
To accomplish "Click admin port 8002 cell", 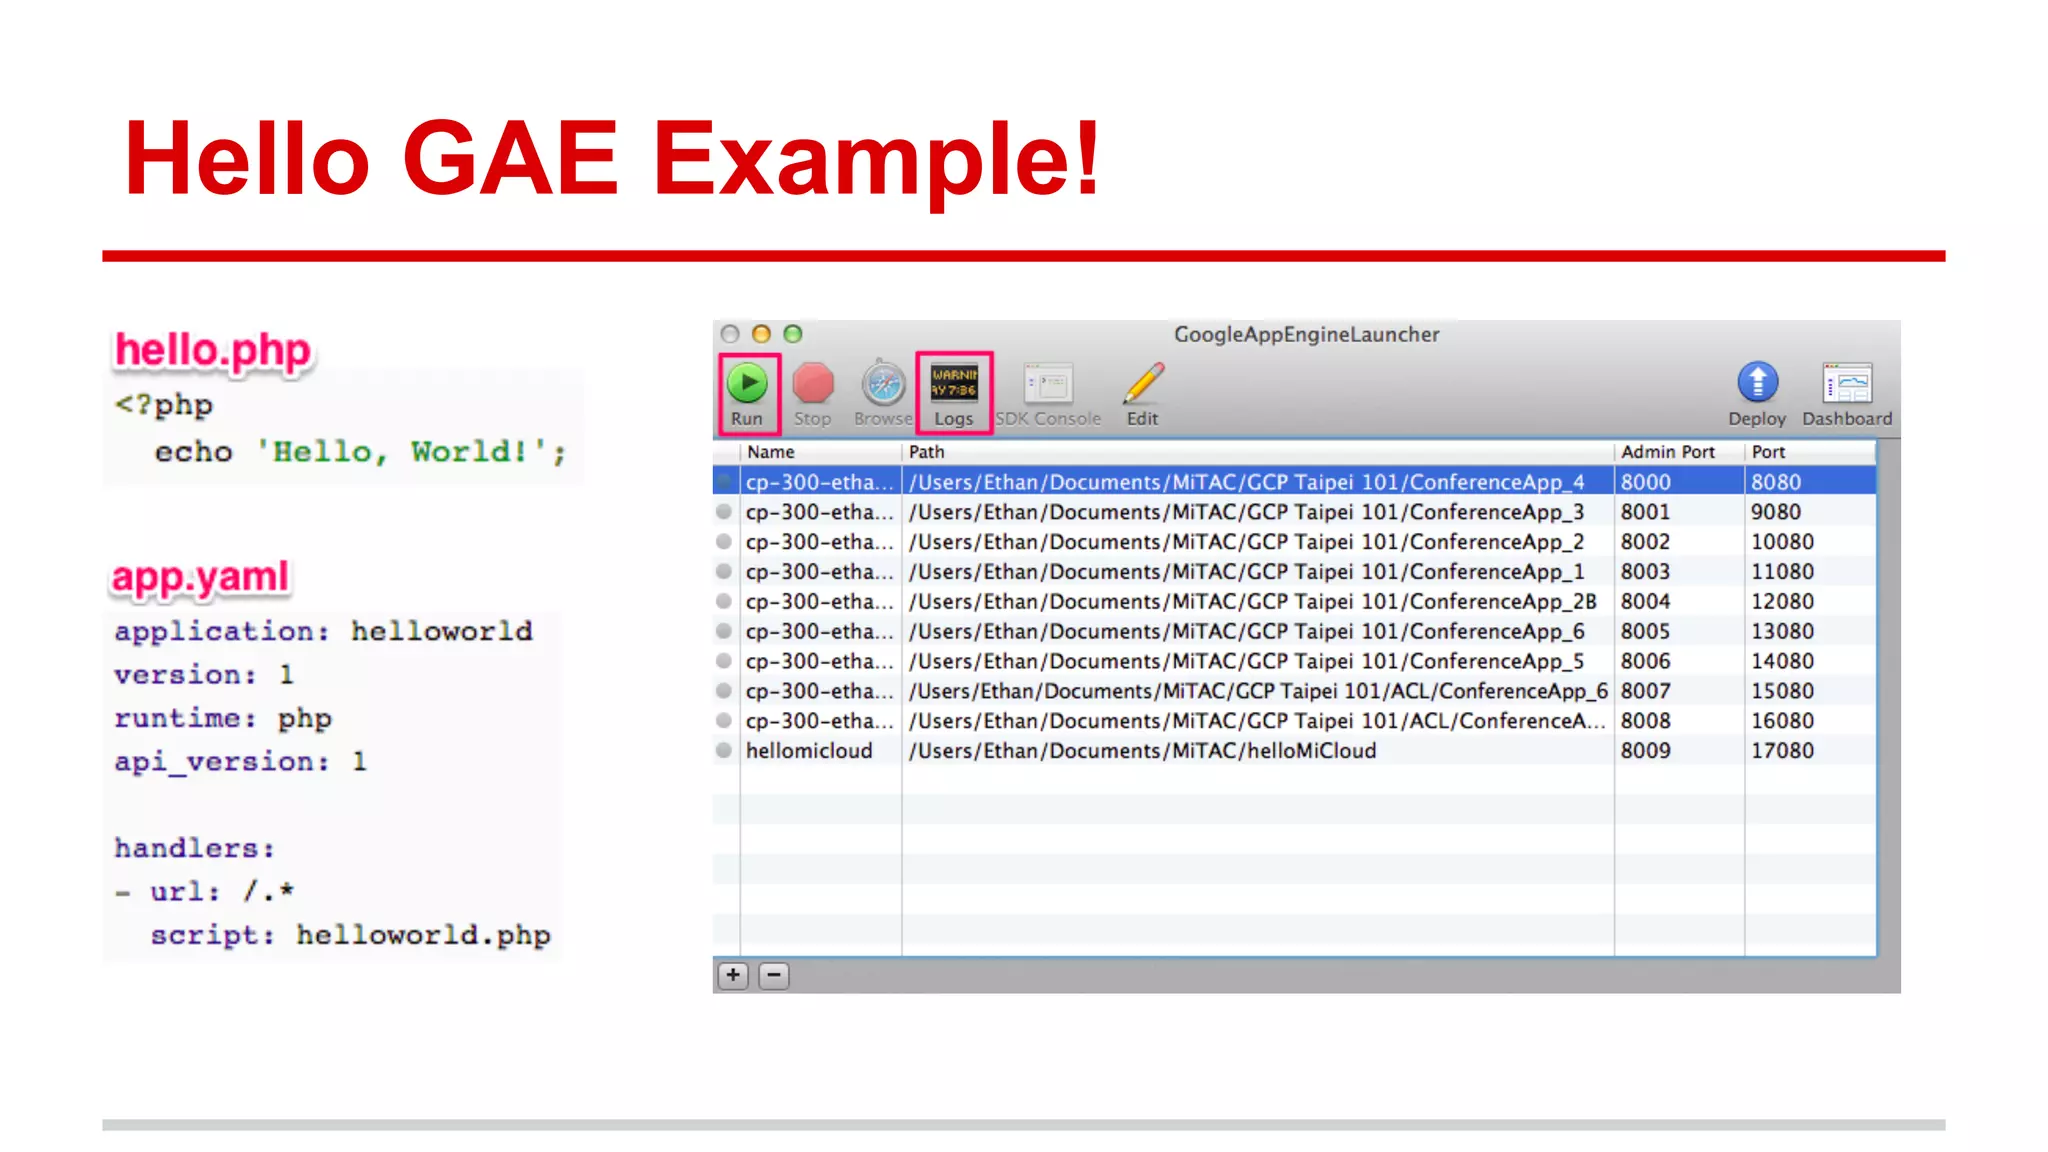I will tap(1646, 542).
